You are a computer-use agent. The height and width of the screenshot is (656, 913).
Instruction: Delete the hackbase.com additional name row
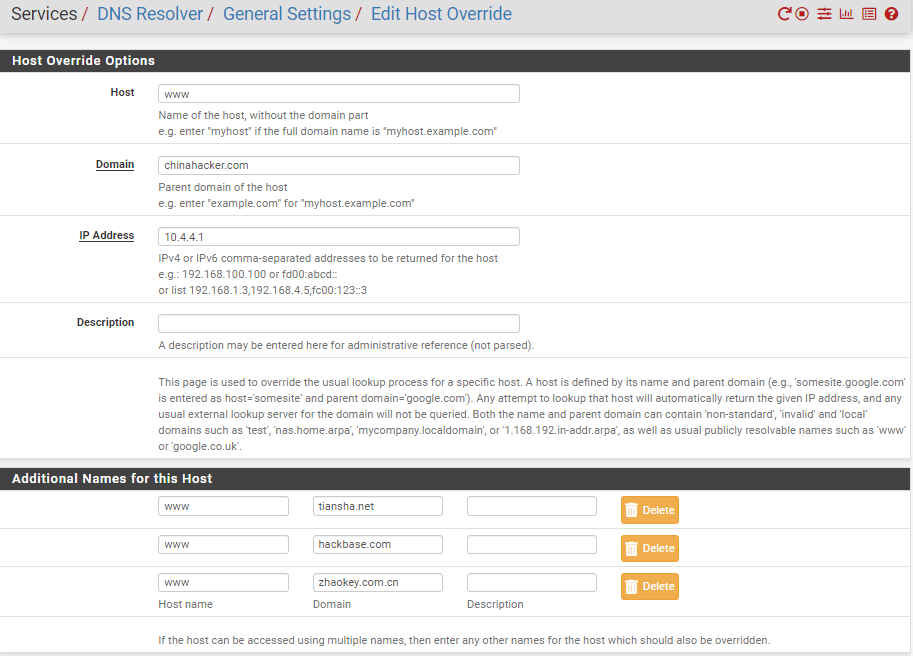649,548
